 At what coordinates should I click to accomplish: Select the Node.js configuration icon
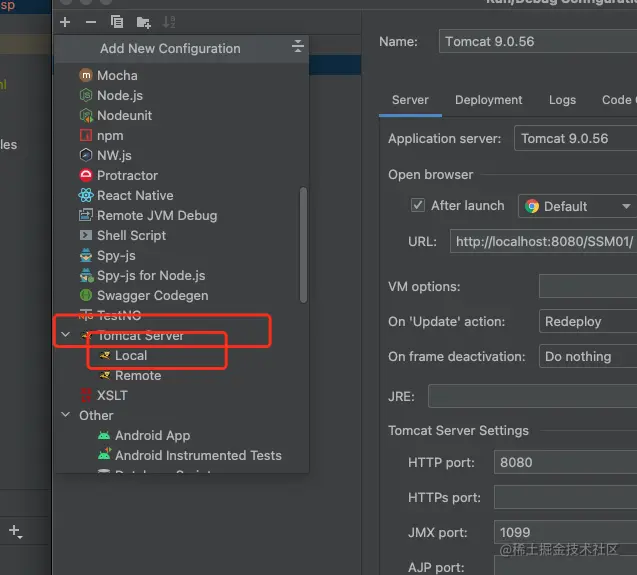86,95
